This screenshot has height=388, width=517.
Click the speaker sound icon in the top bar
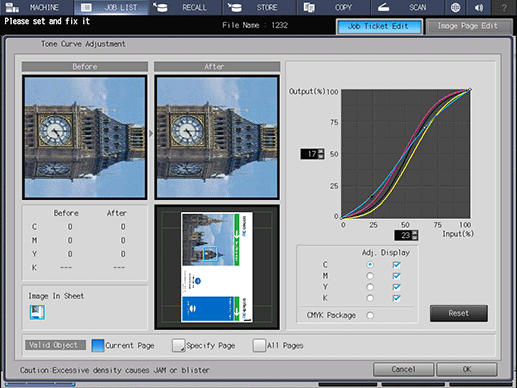(479, 7)
